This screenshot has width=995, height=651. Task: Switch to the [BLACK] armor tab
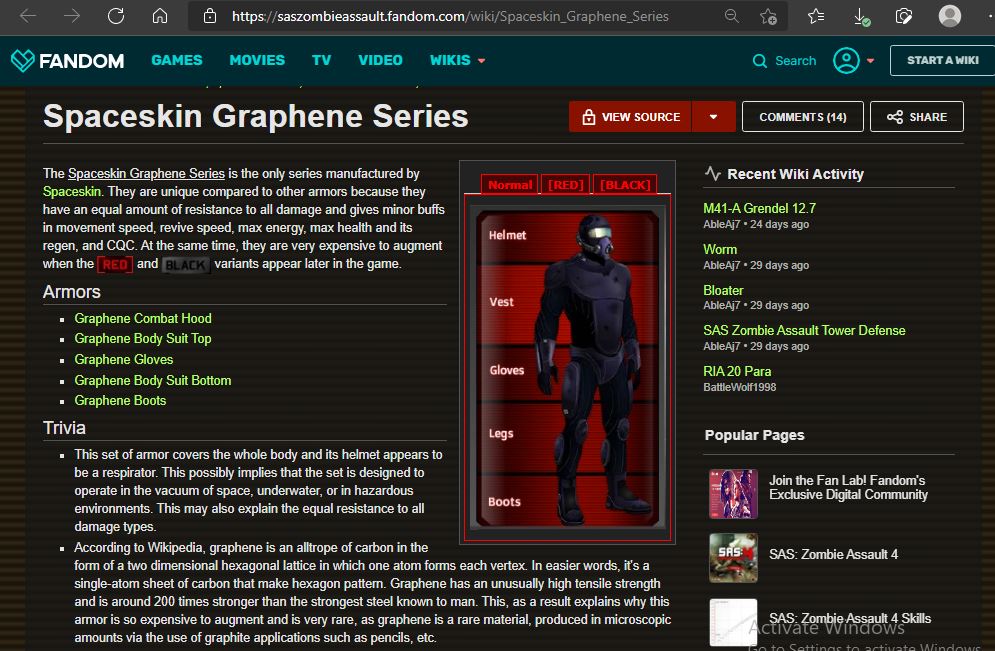pyautogui.click(x=625, y=185)
